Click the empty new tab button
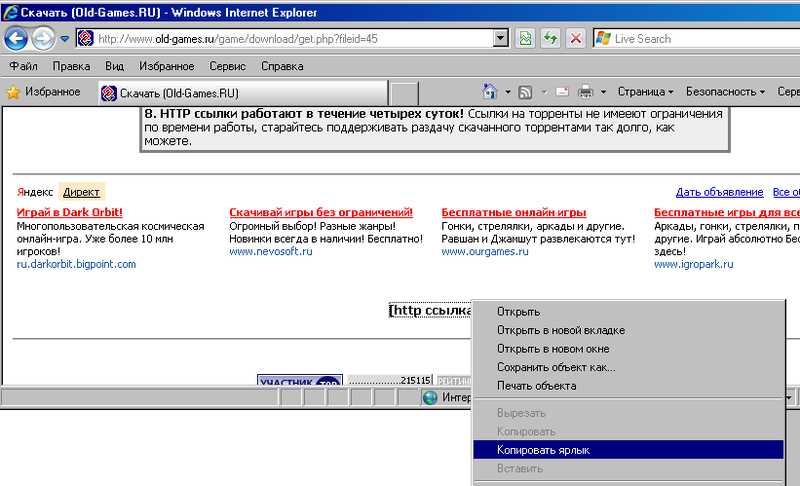800x486 pixels. coord(404,94)
